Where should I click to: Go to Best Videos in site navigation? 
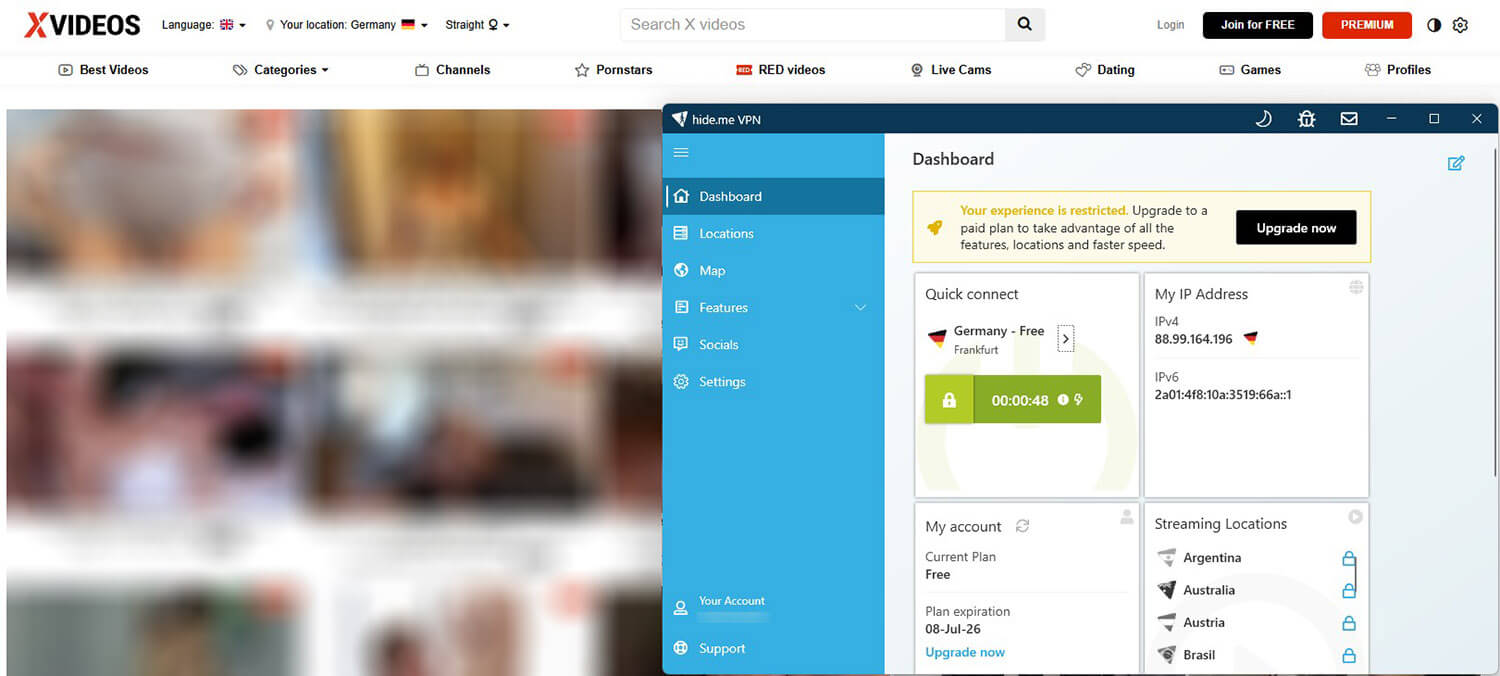coord(103,70)
